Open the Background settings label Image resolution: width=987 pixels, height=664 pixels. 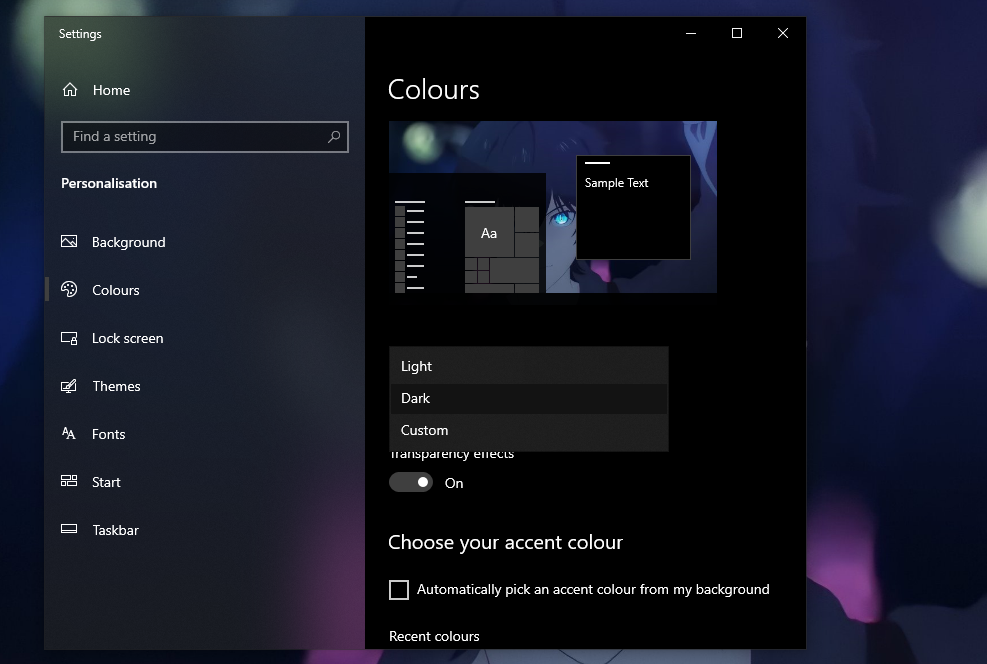[128, 242]
